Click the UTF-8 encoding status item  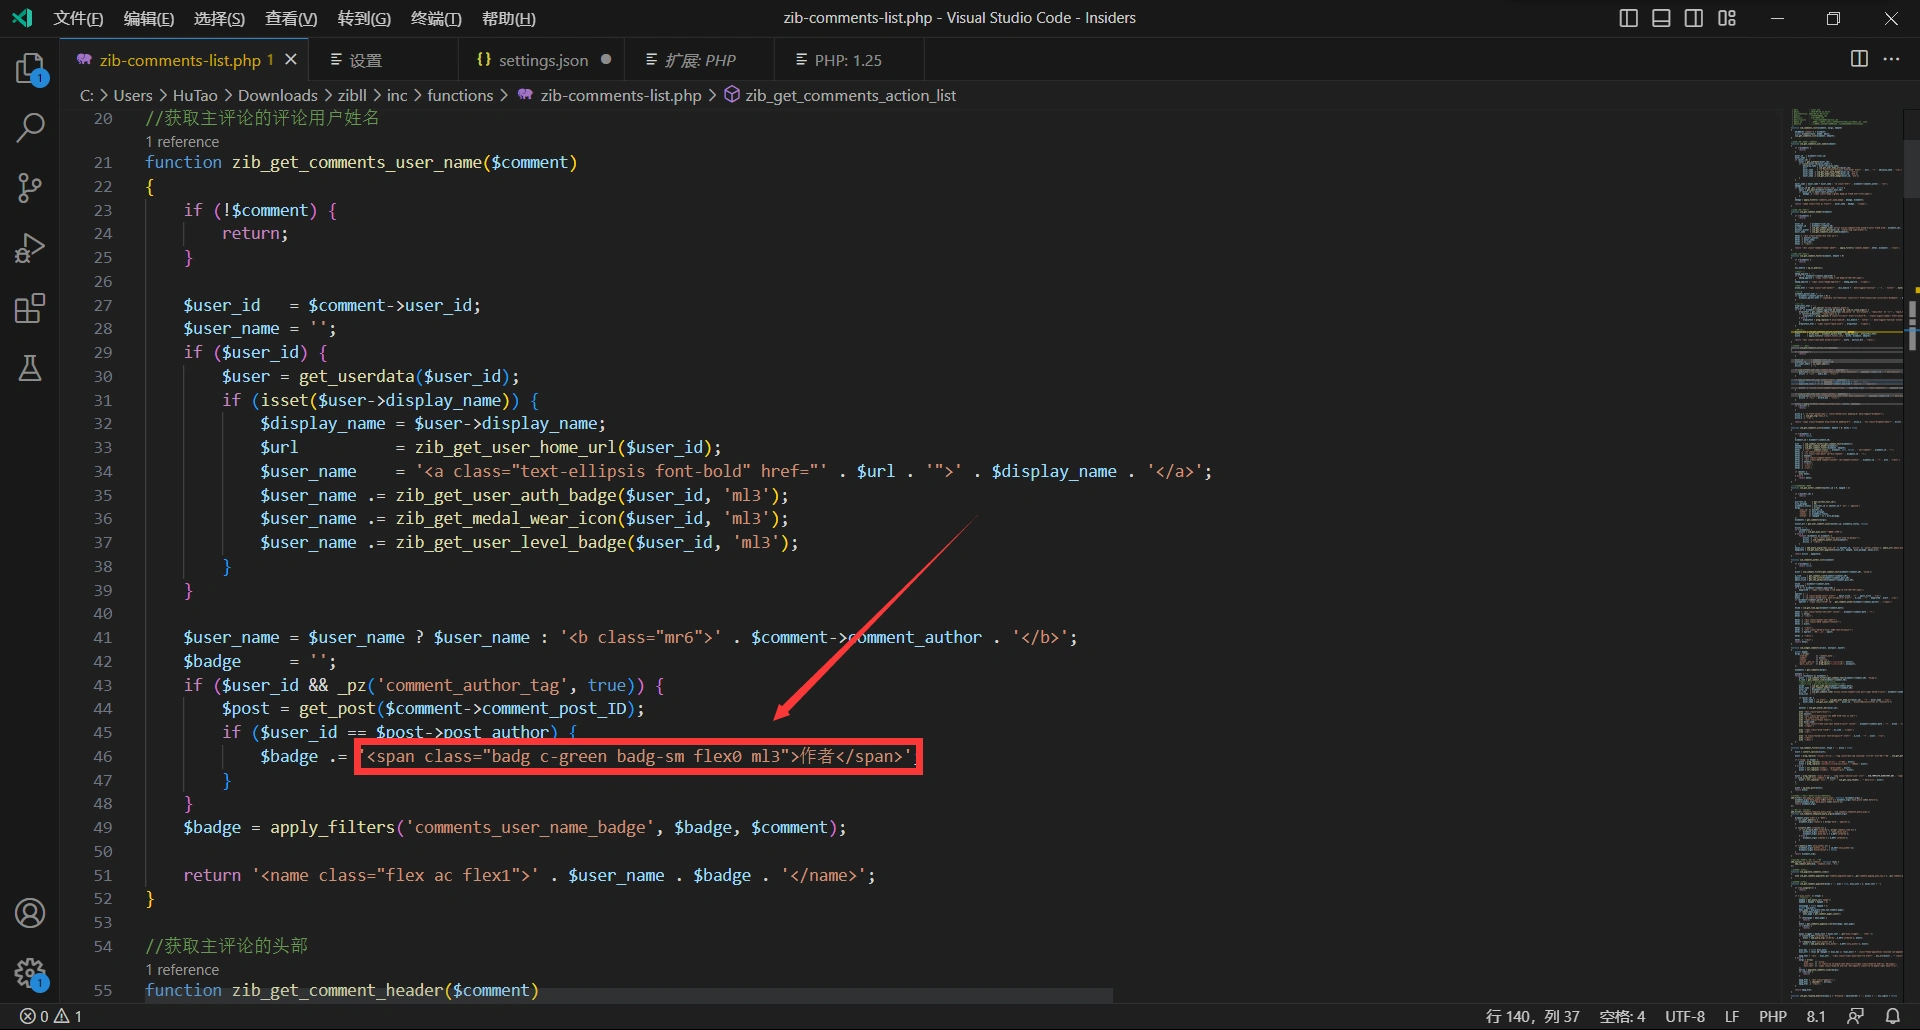pyautogui.click(x=1684, y=1016)
